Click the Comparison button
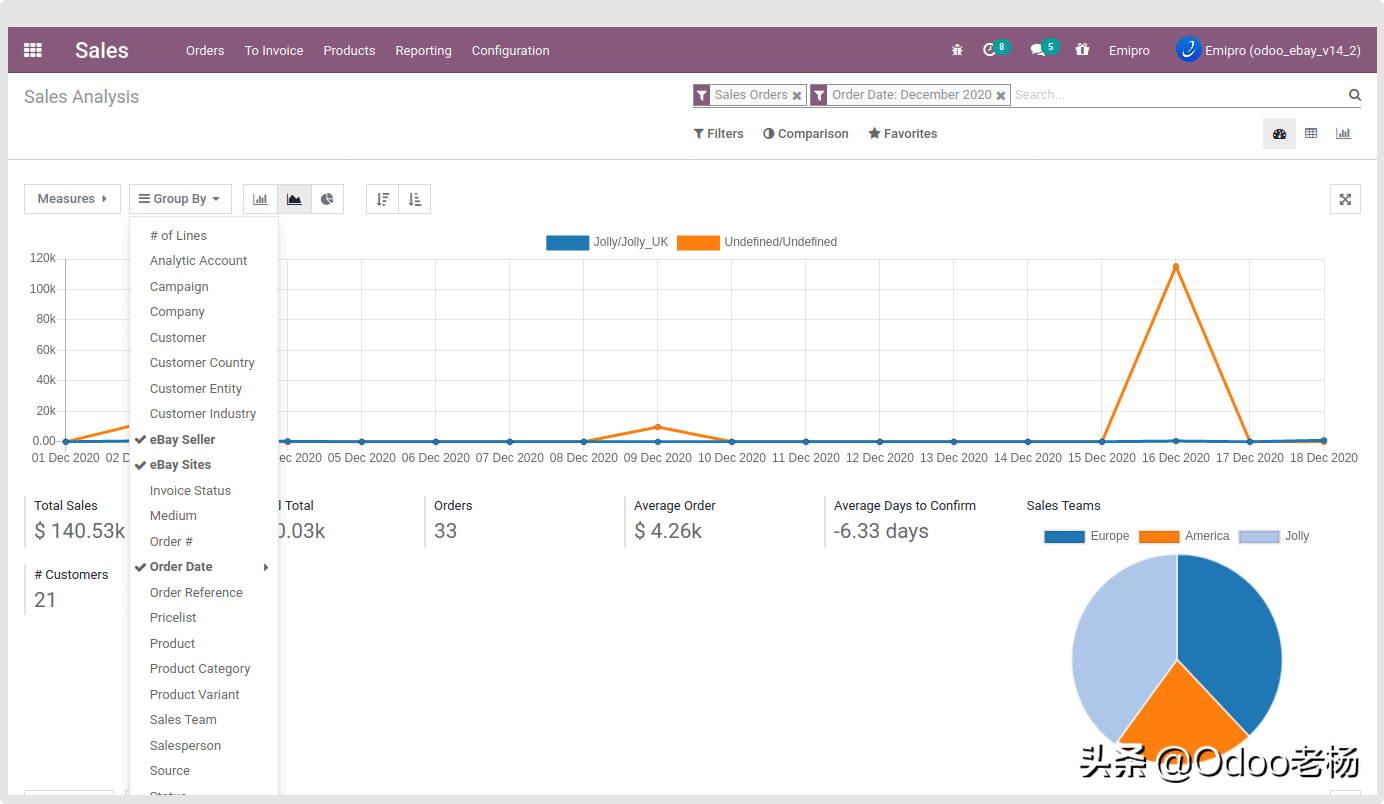 pyautogui.click(x=806, y=134)
